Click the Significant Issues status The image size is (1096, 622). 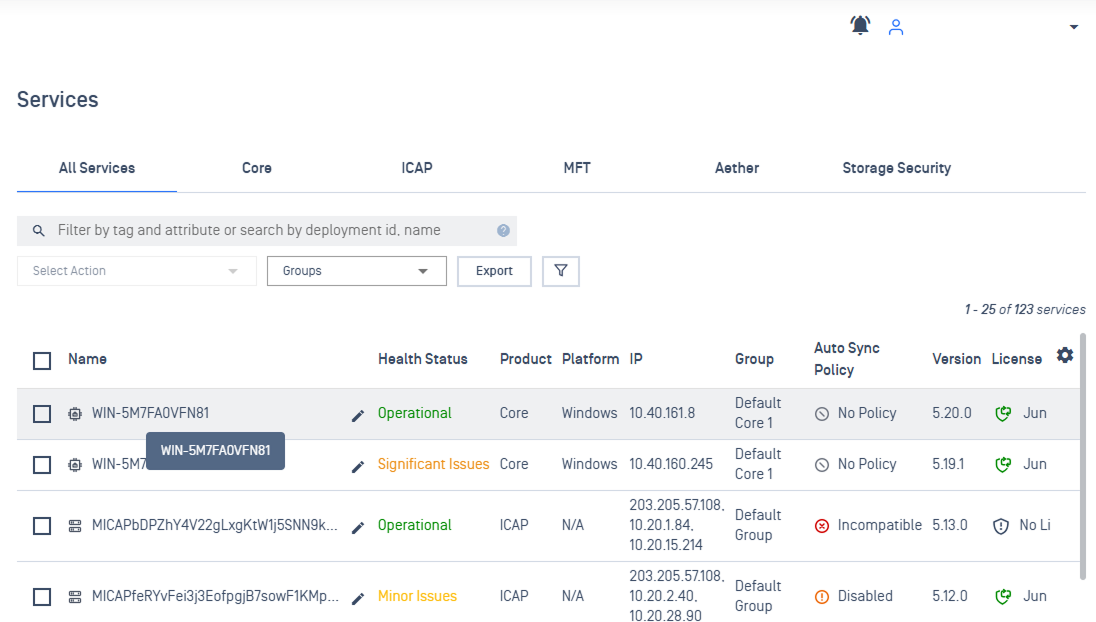pos(433,464)
